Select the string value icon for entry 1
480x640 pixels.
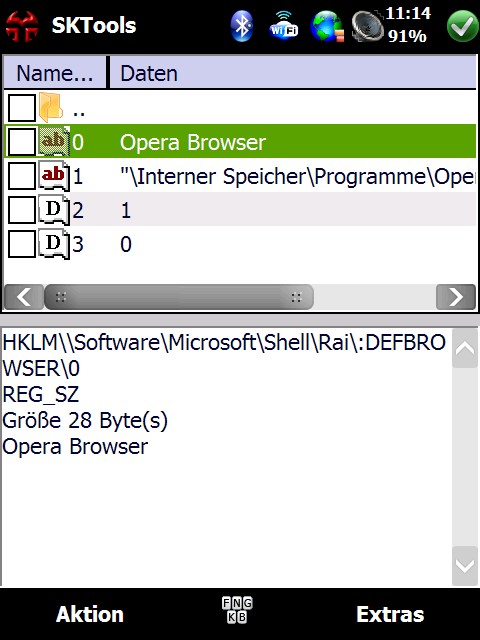[x=54, y=176]
